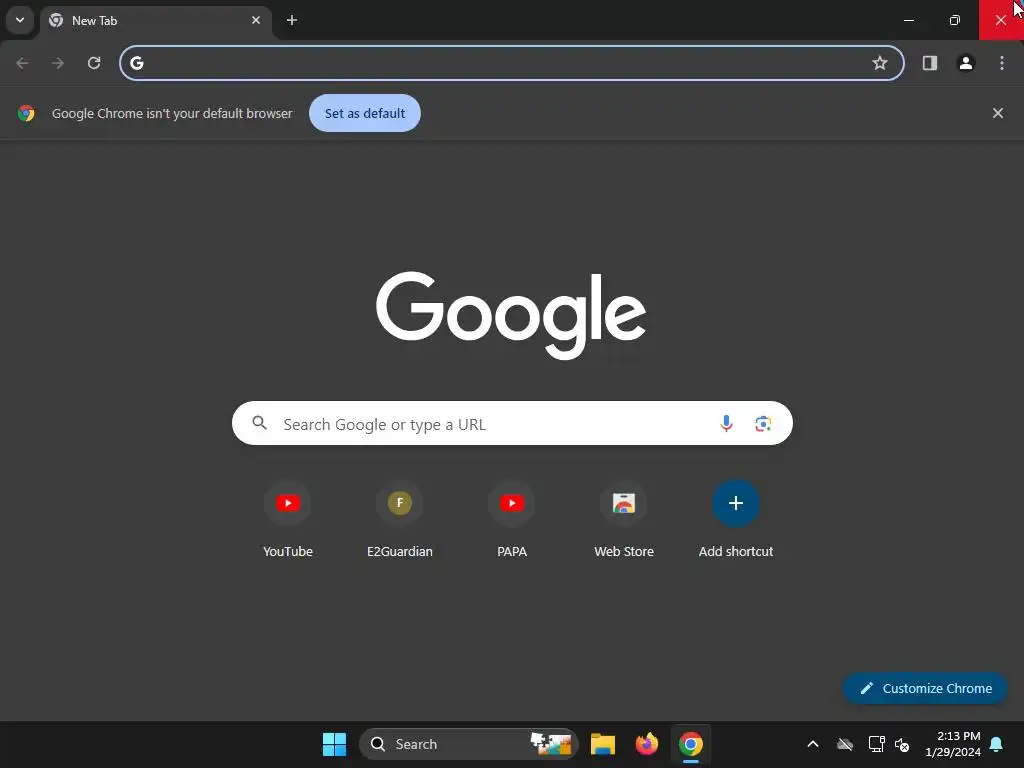
Task: Click Add shortcut plus button
Action: [x=736, y=503]
